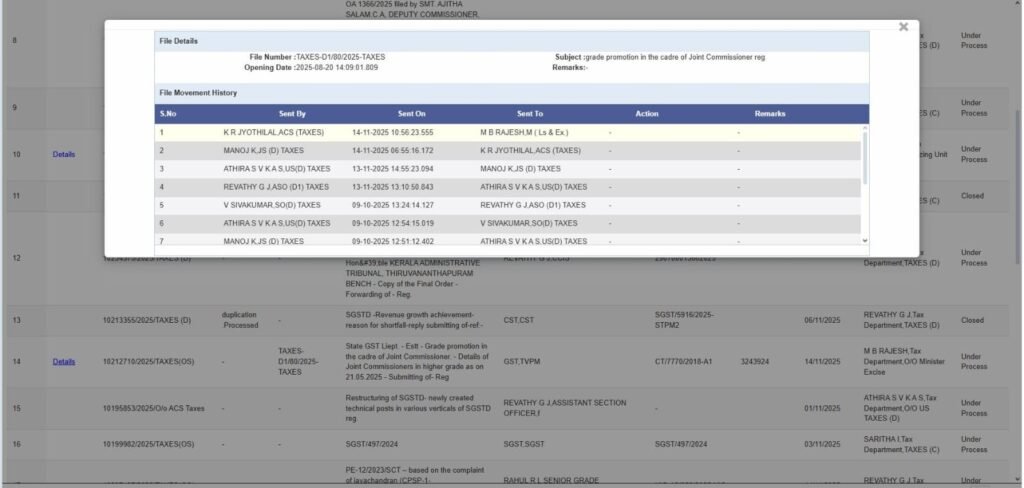The image size is (1024, 488).
Task: Click the File Movement History section header
Action: pos(198,92)
